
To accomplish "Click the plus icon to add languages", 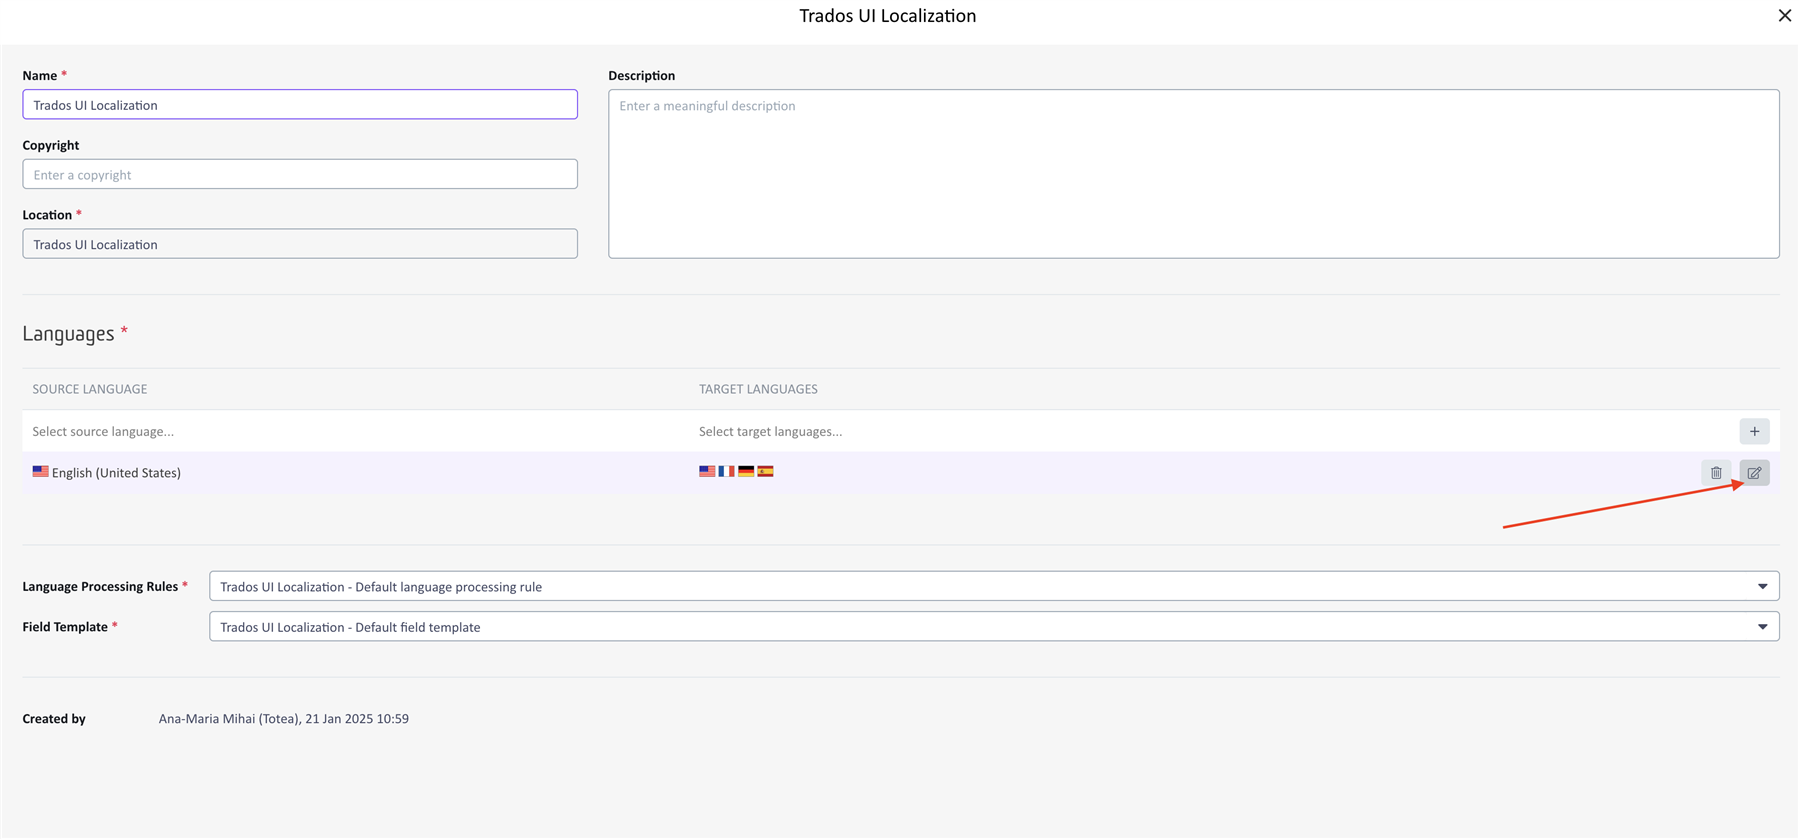I will click(1754, 432).
